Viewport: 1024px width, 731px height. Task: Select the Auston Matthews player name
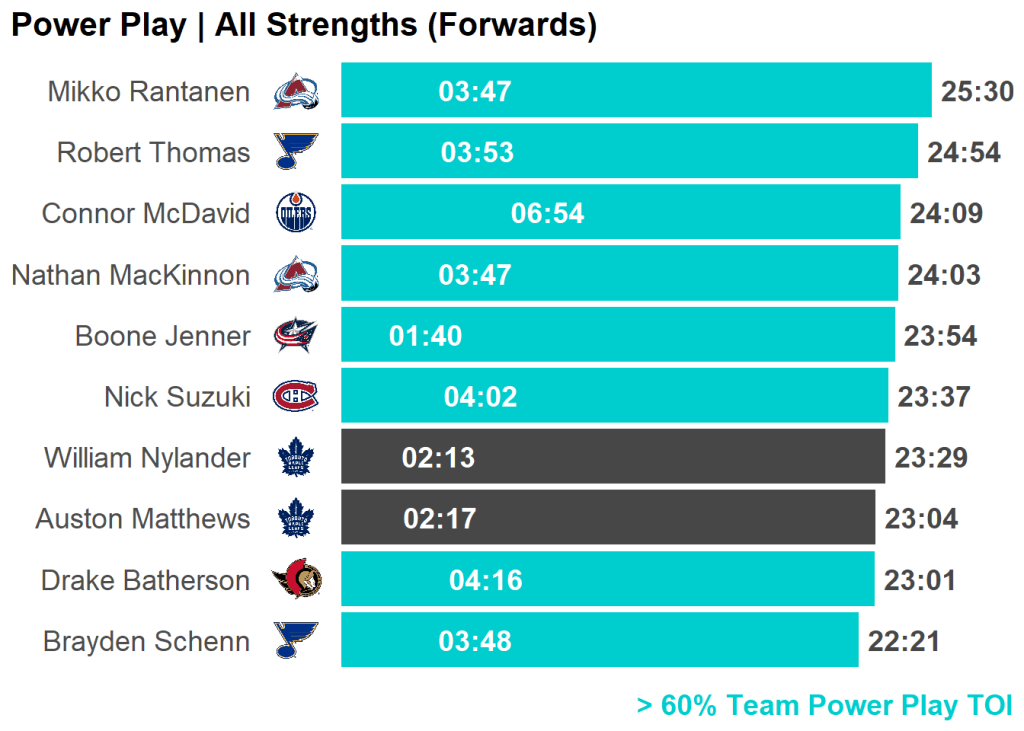[x=143, y=519]
